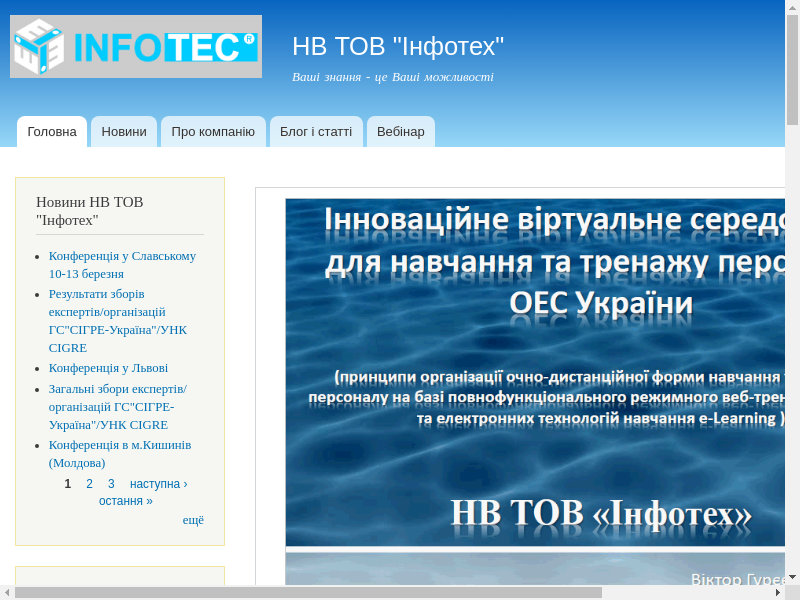Switch to the Новини tab

(x=124, y=132)
